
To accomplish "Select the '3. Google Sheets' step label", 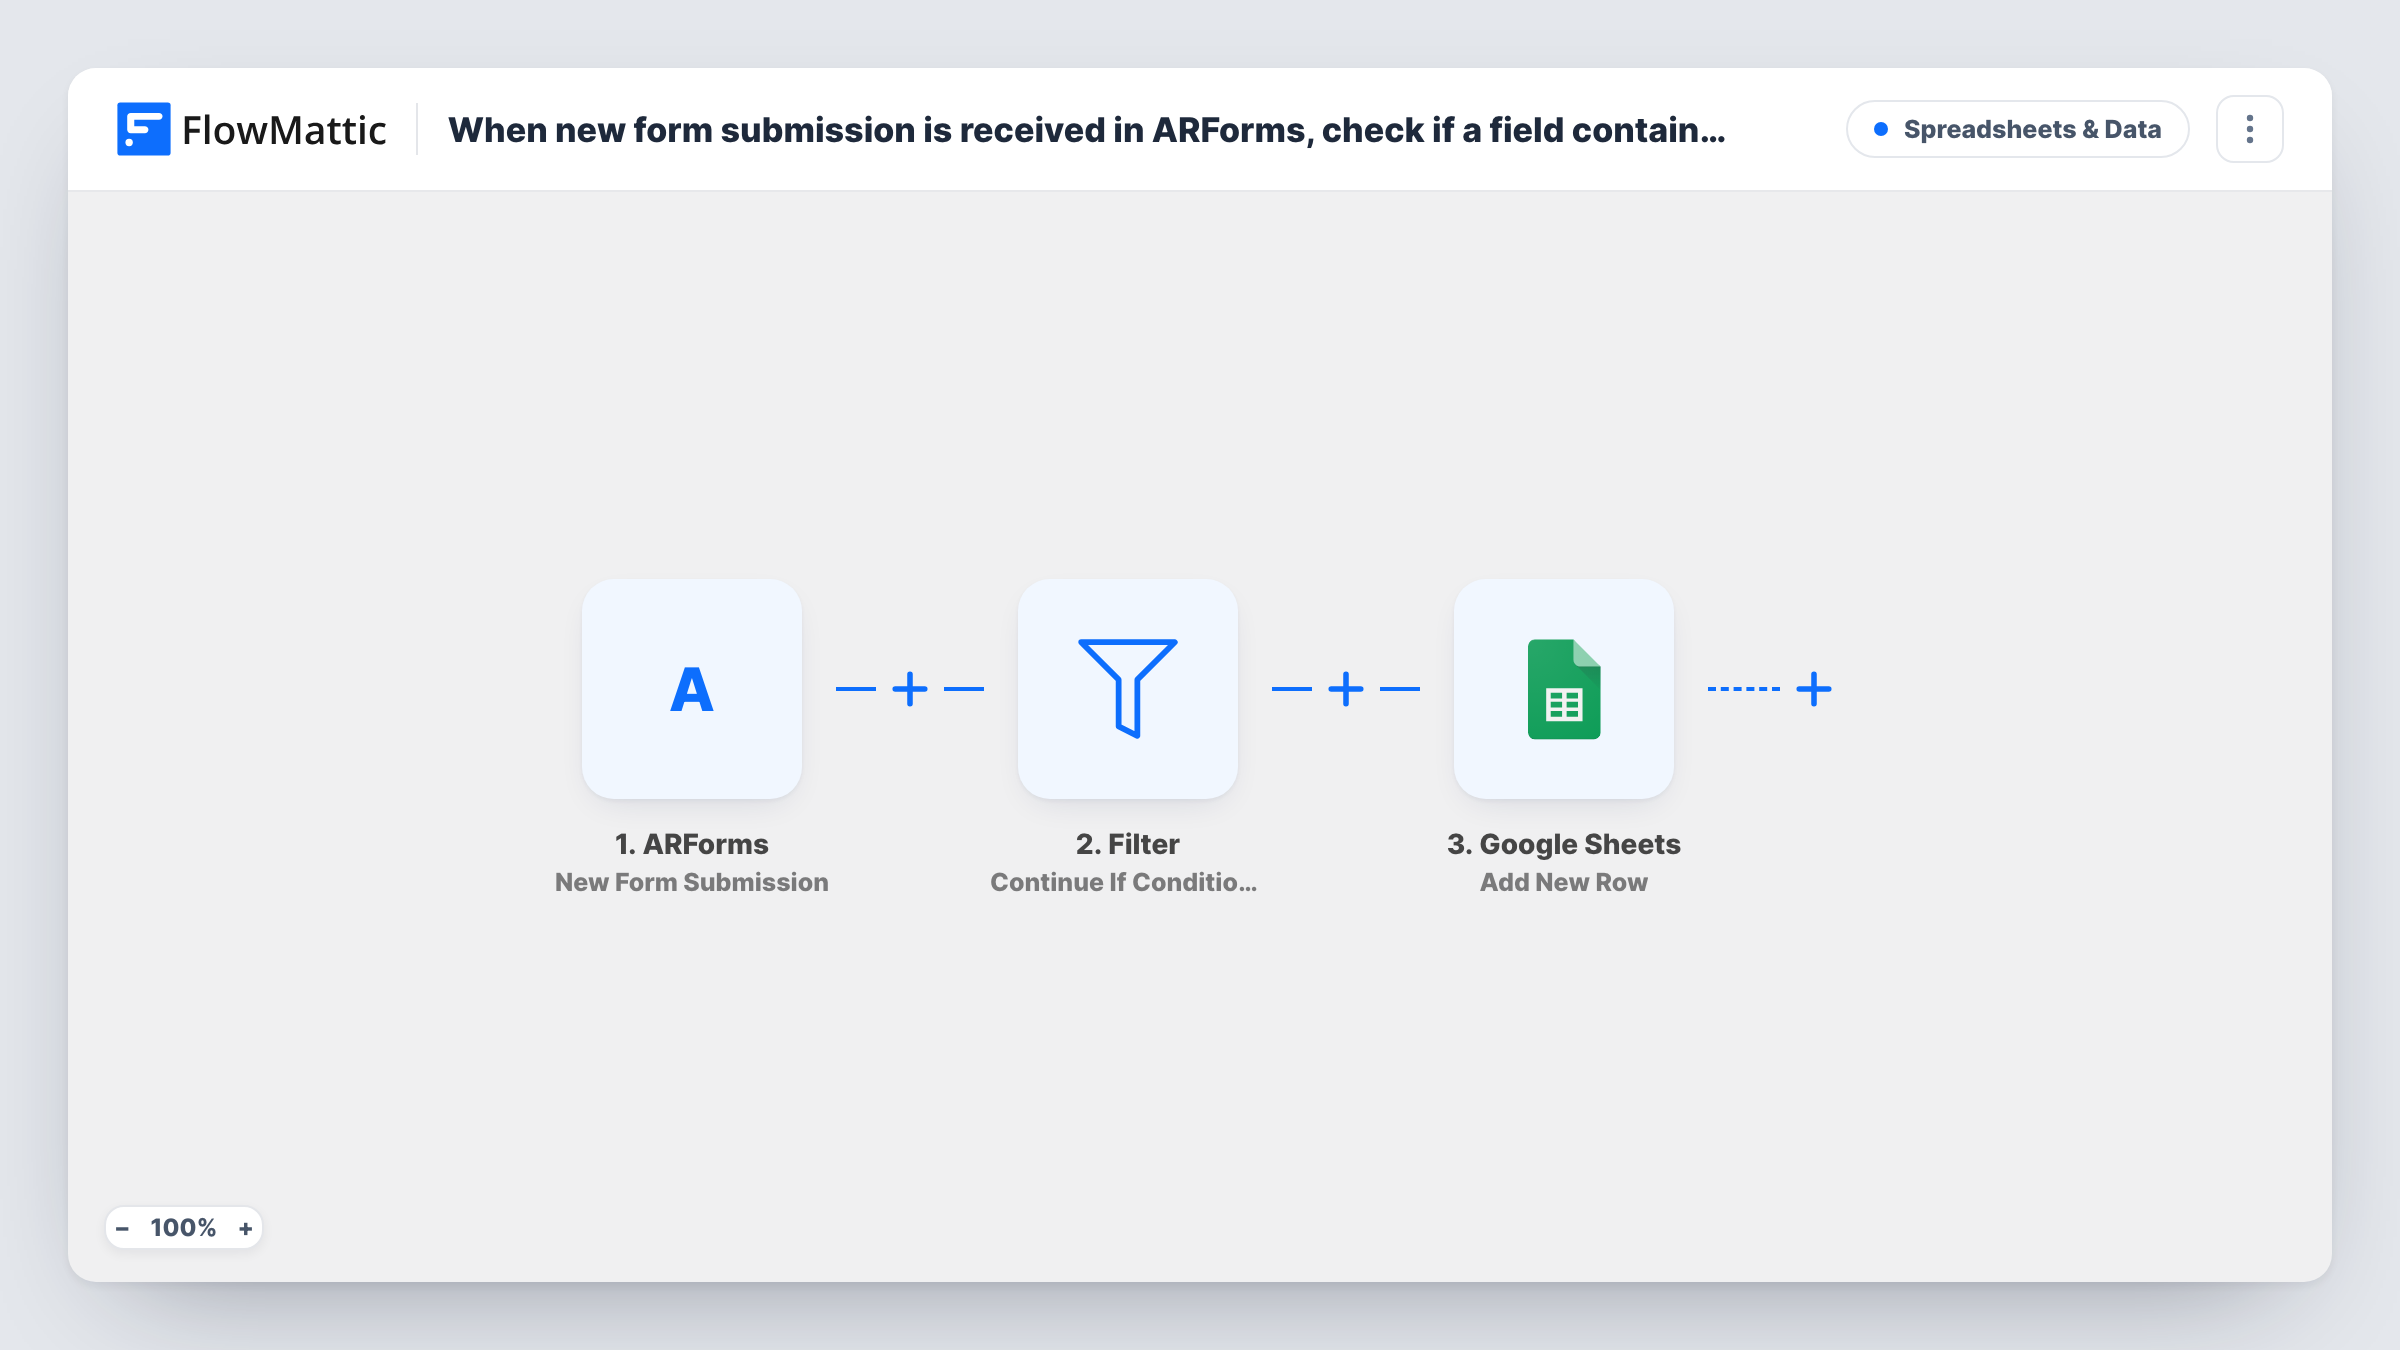I will [x=1564, y=844].
